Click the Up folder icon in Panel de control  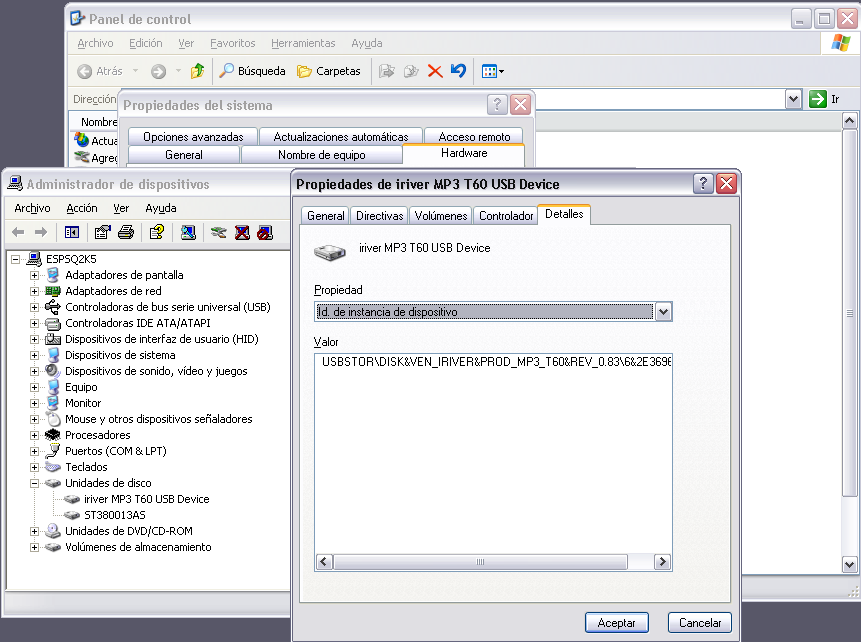197,71
